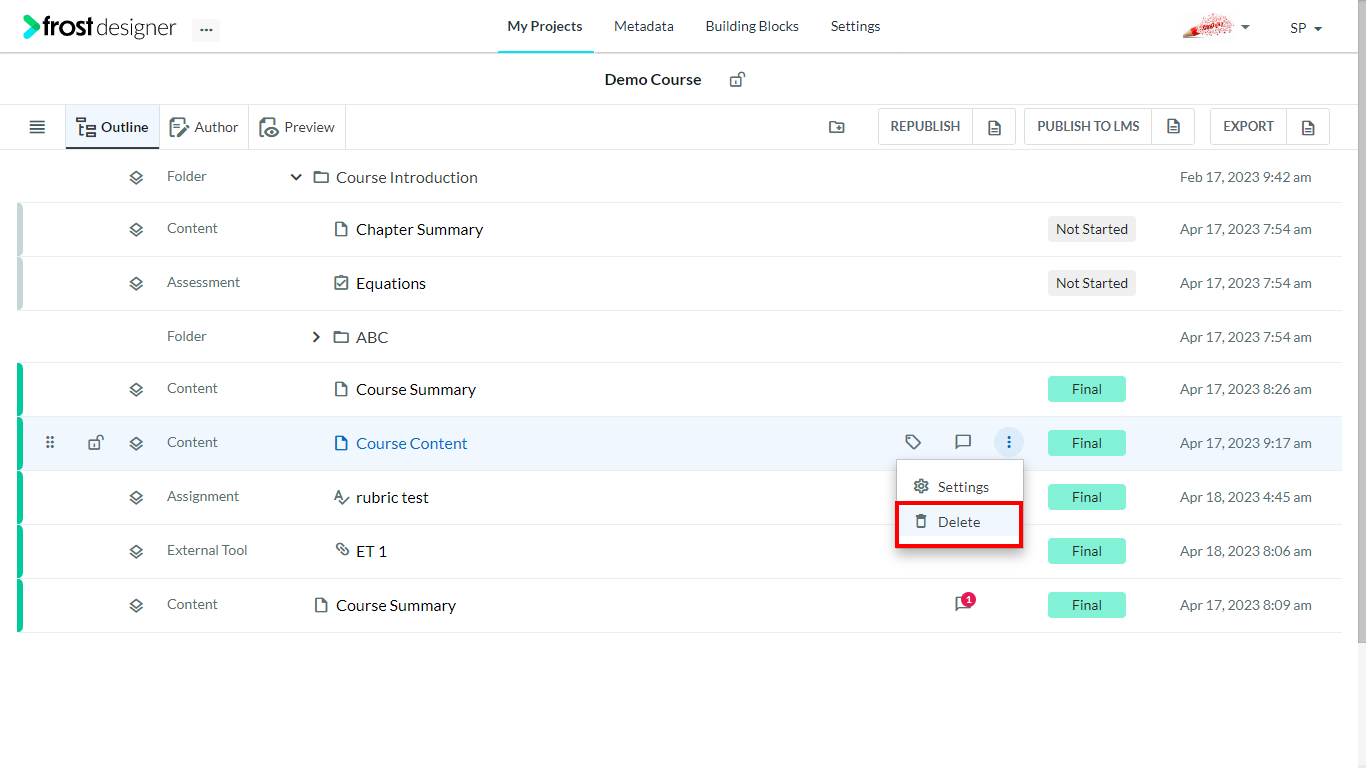Click the Final status of ET 1

1087,551
